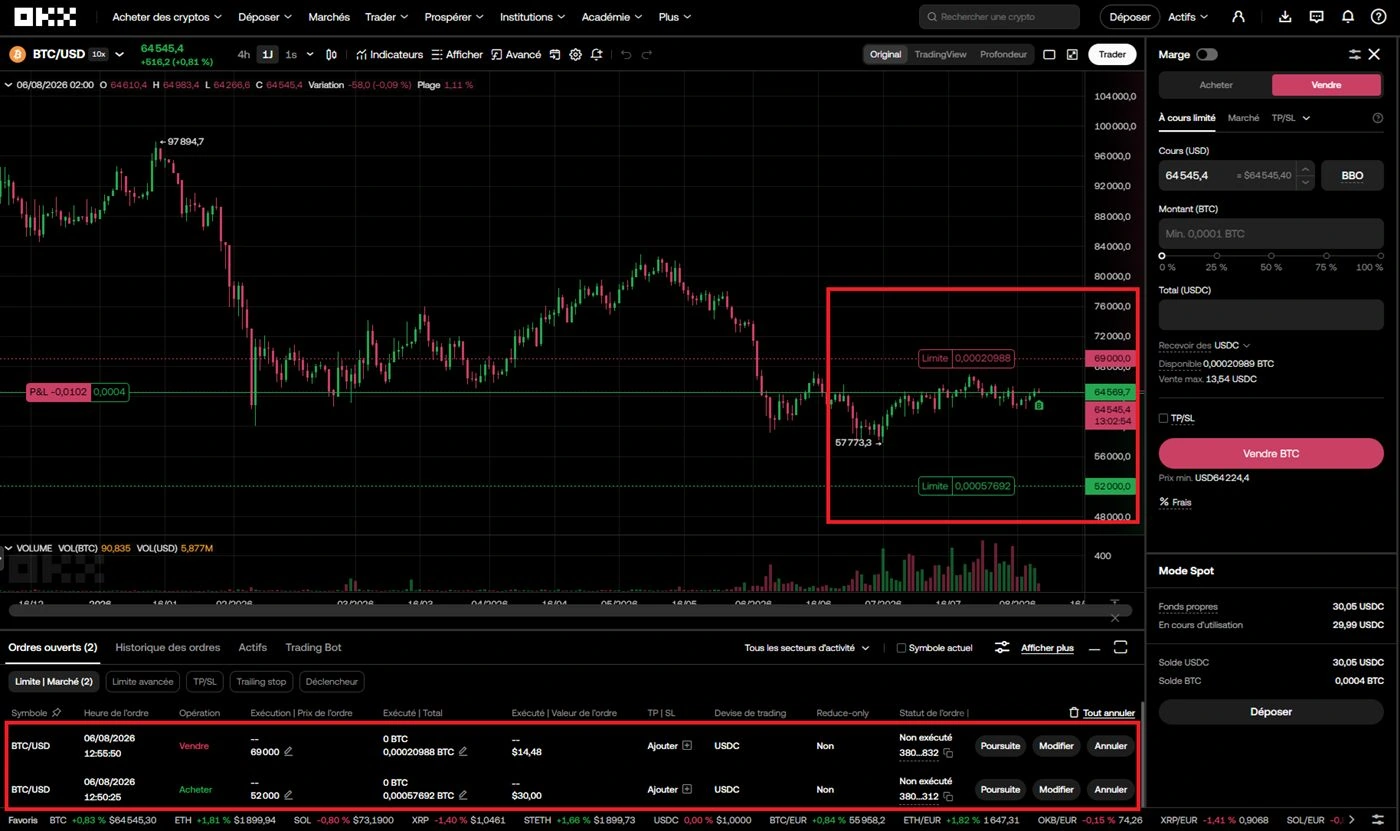Select the 4h timeframe
The width and height of the screenshot is (1400, 831).
[x=244, y=55]
